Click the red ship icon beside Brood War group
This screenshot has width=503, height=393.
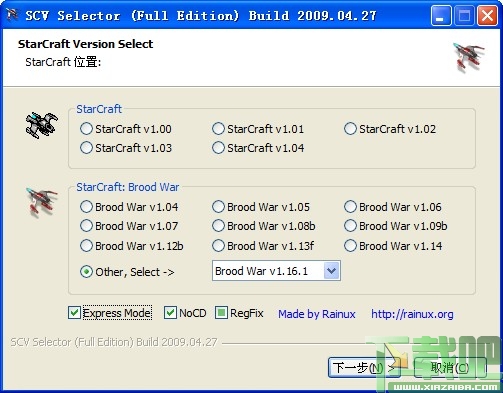tap(42, 202)
